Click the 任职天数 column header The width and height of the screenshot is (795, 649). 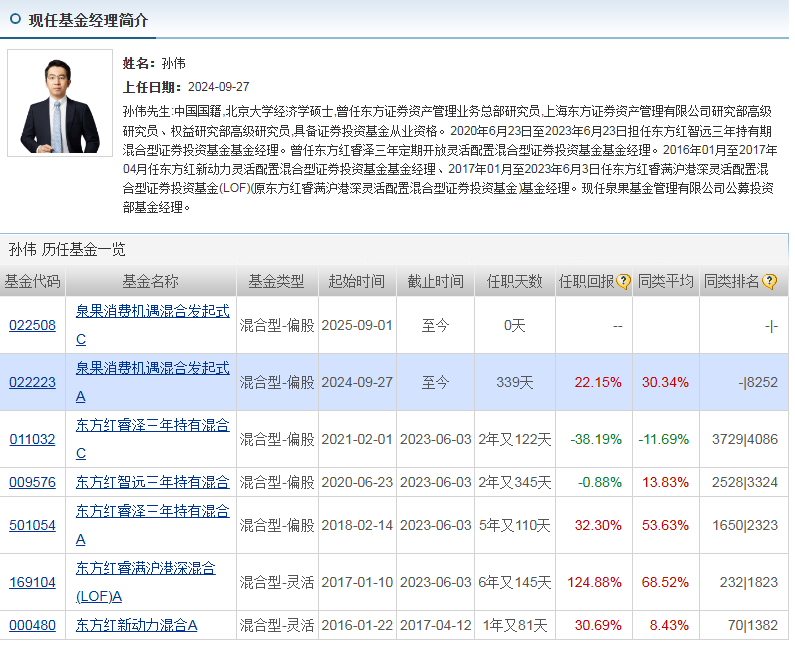515,281
